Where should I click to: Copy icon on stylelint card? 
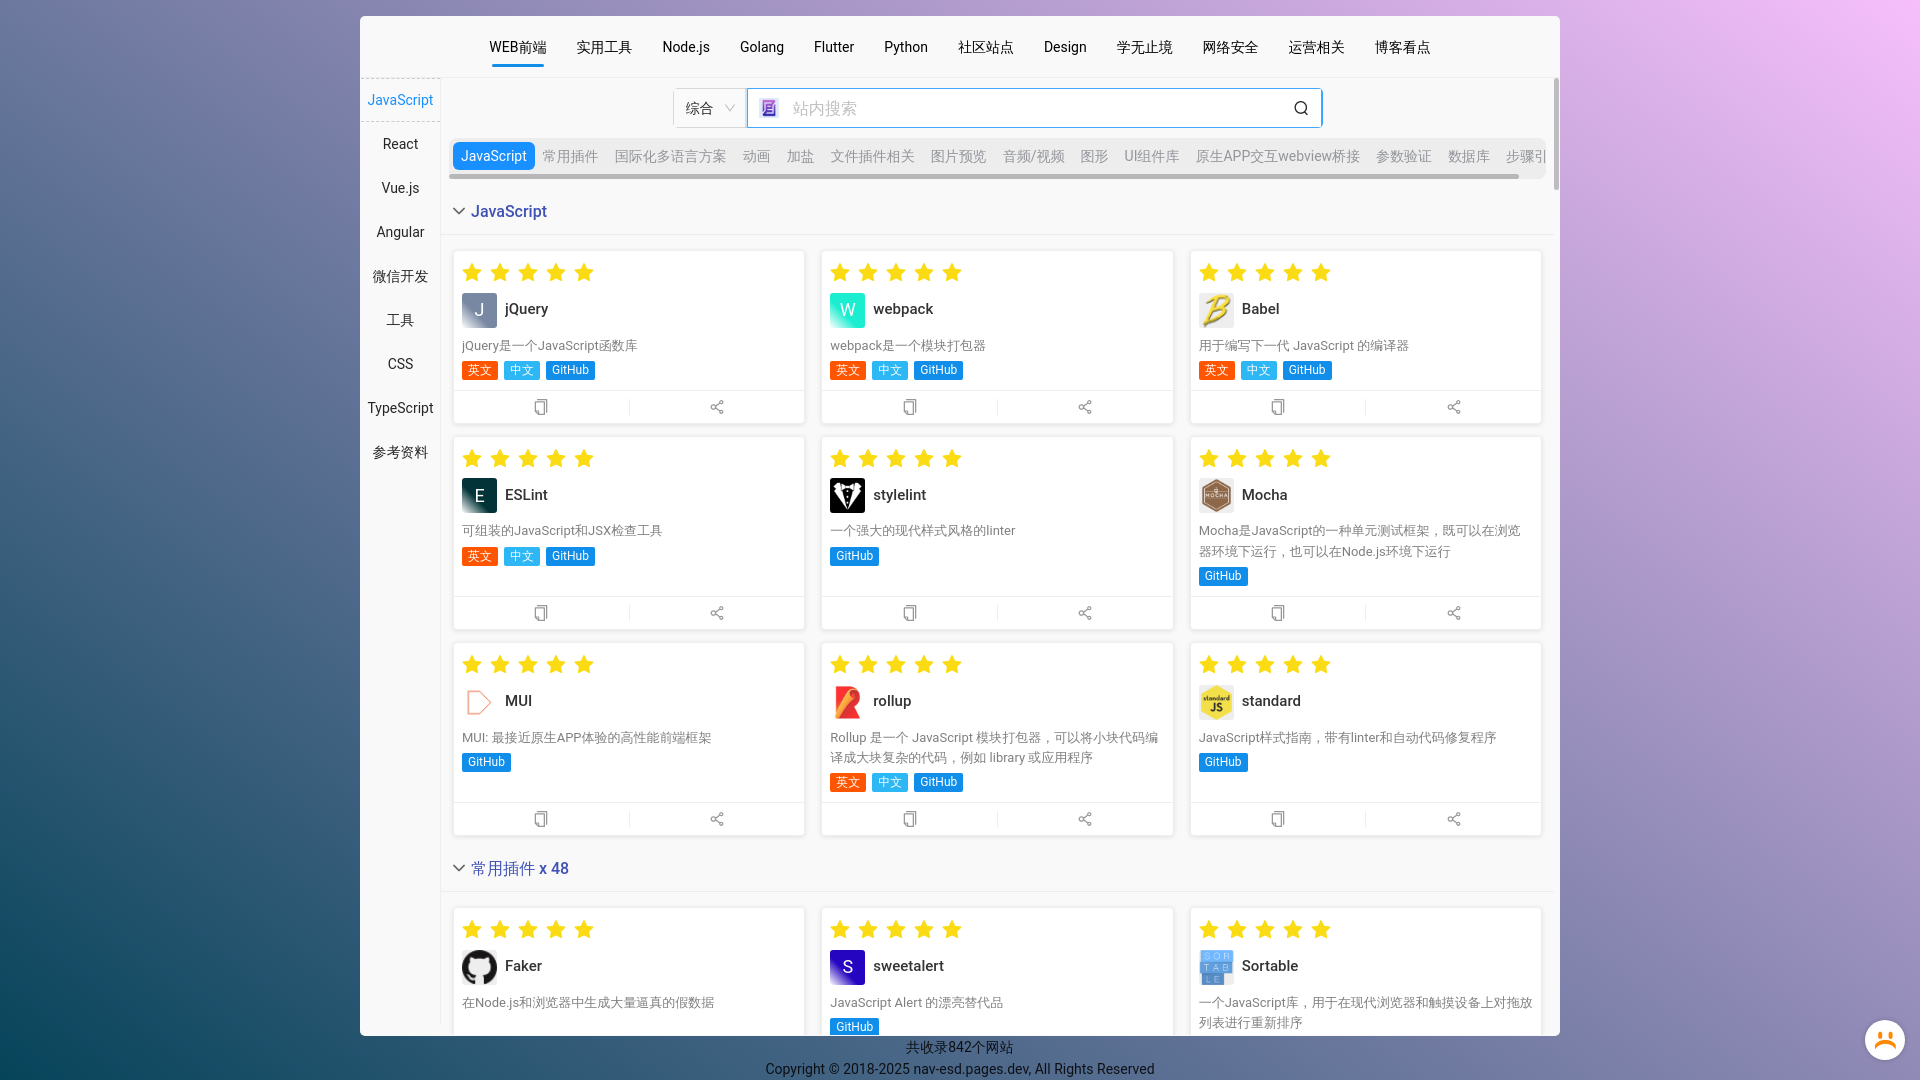point(910,613)
